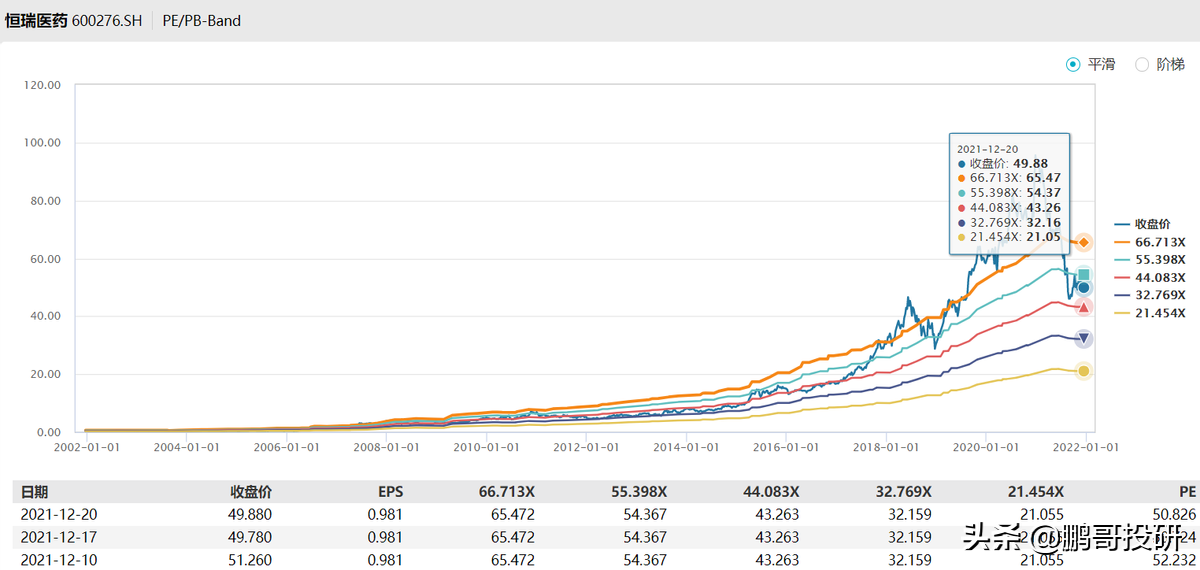Screen dimensions: 1200x570
Task: Click the 21.454X column header in table
Action: [x=1035, y=492]
